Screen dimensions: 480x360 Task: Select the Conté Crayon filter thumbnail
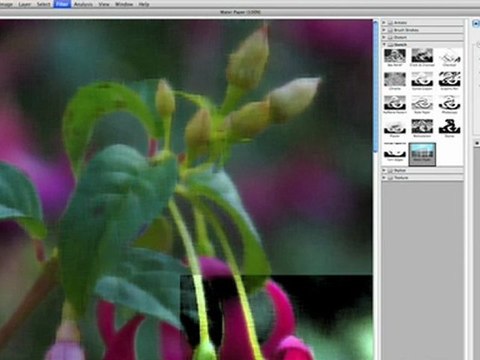(422, 80)
